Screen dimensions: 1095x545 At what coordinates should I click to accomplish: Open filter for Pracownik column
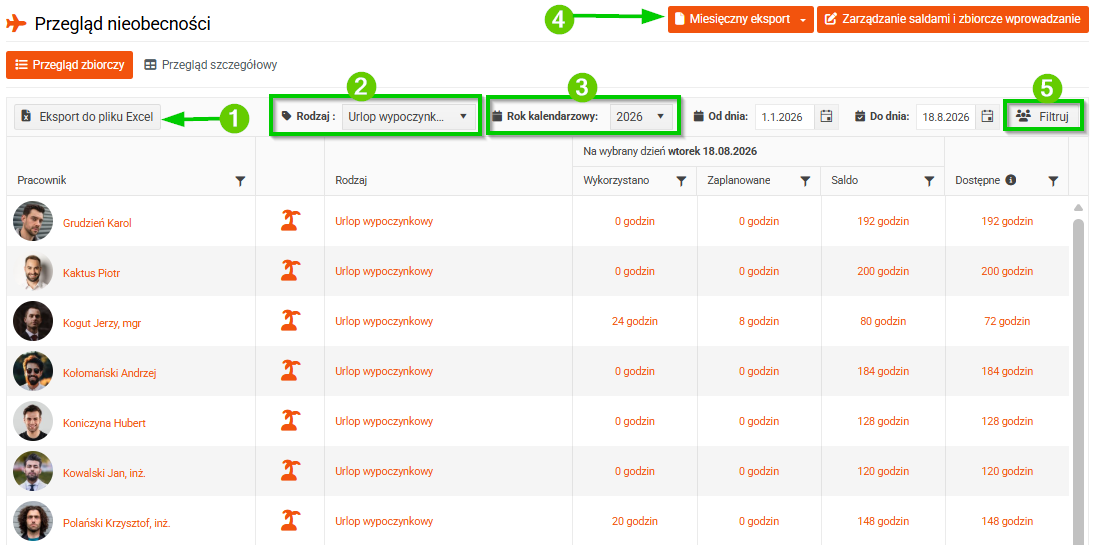[241, 181]
